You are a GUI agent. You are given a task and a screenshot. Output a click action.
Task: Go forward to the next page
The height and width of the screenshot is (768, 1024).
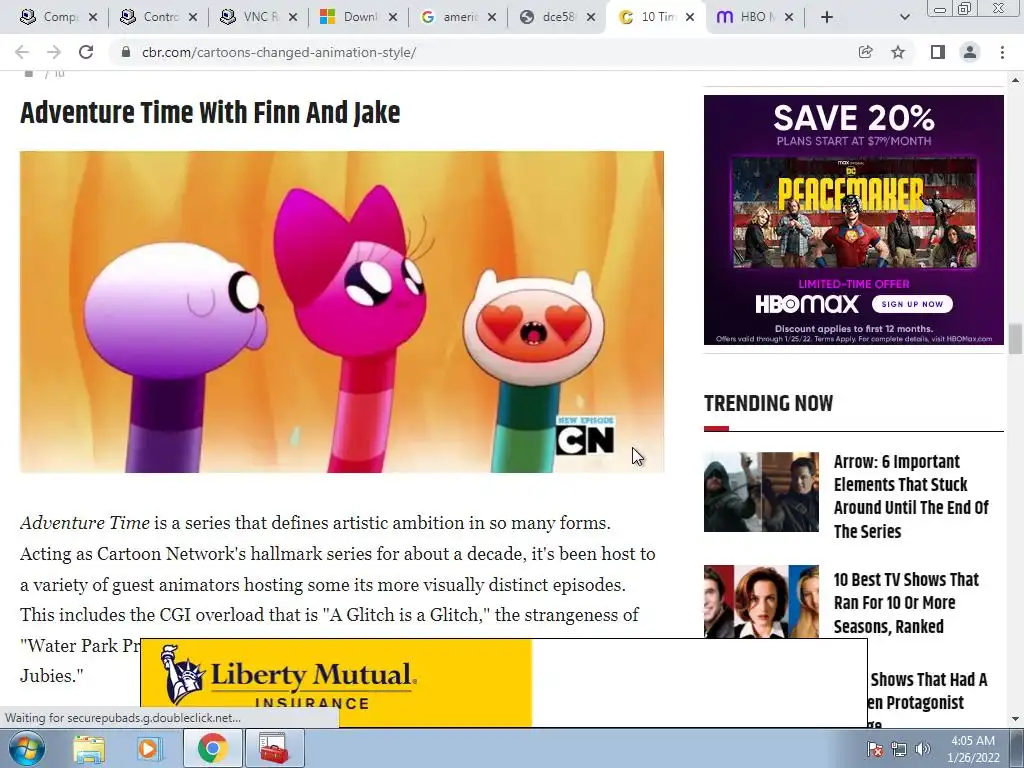click(54, 52)
